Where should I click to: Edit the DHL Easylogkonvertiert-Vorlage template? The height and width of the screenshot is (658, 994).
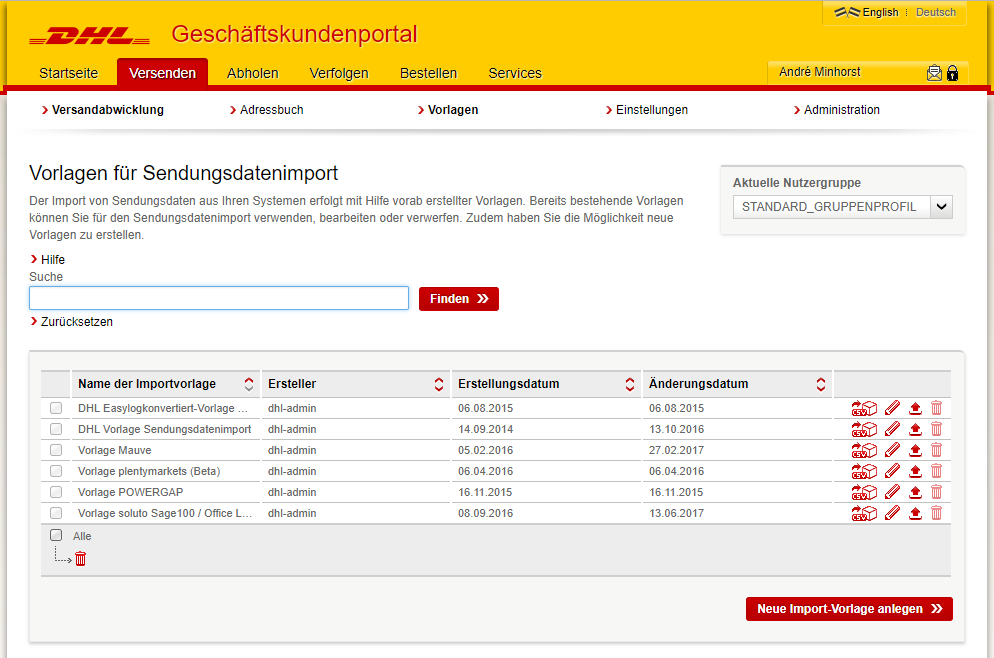[893, 408]
